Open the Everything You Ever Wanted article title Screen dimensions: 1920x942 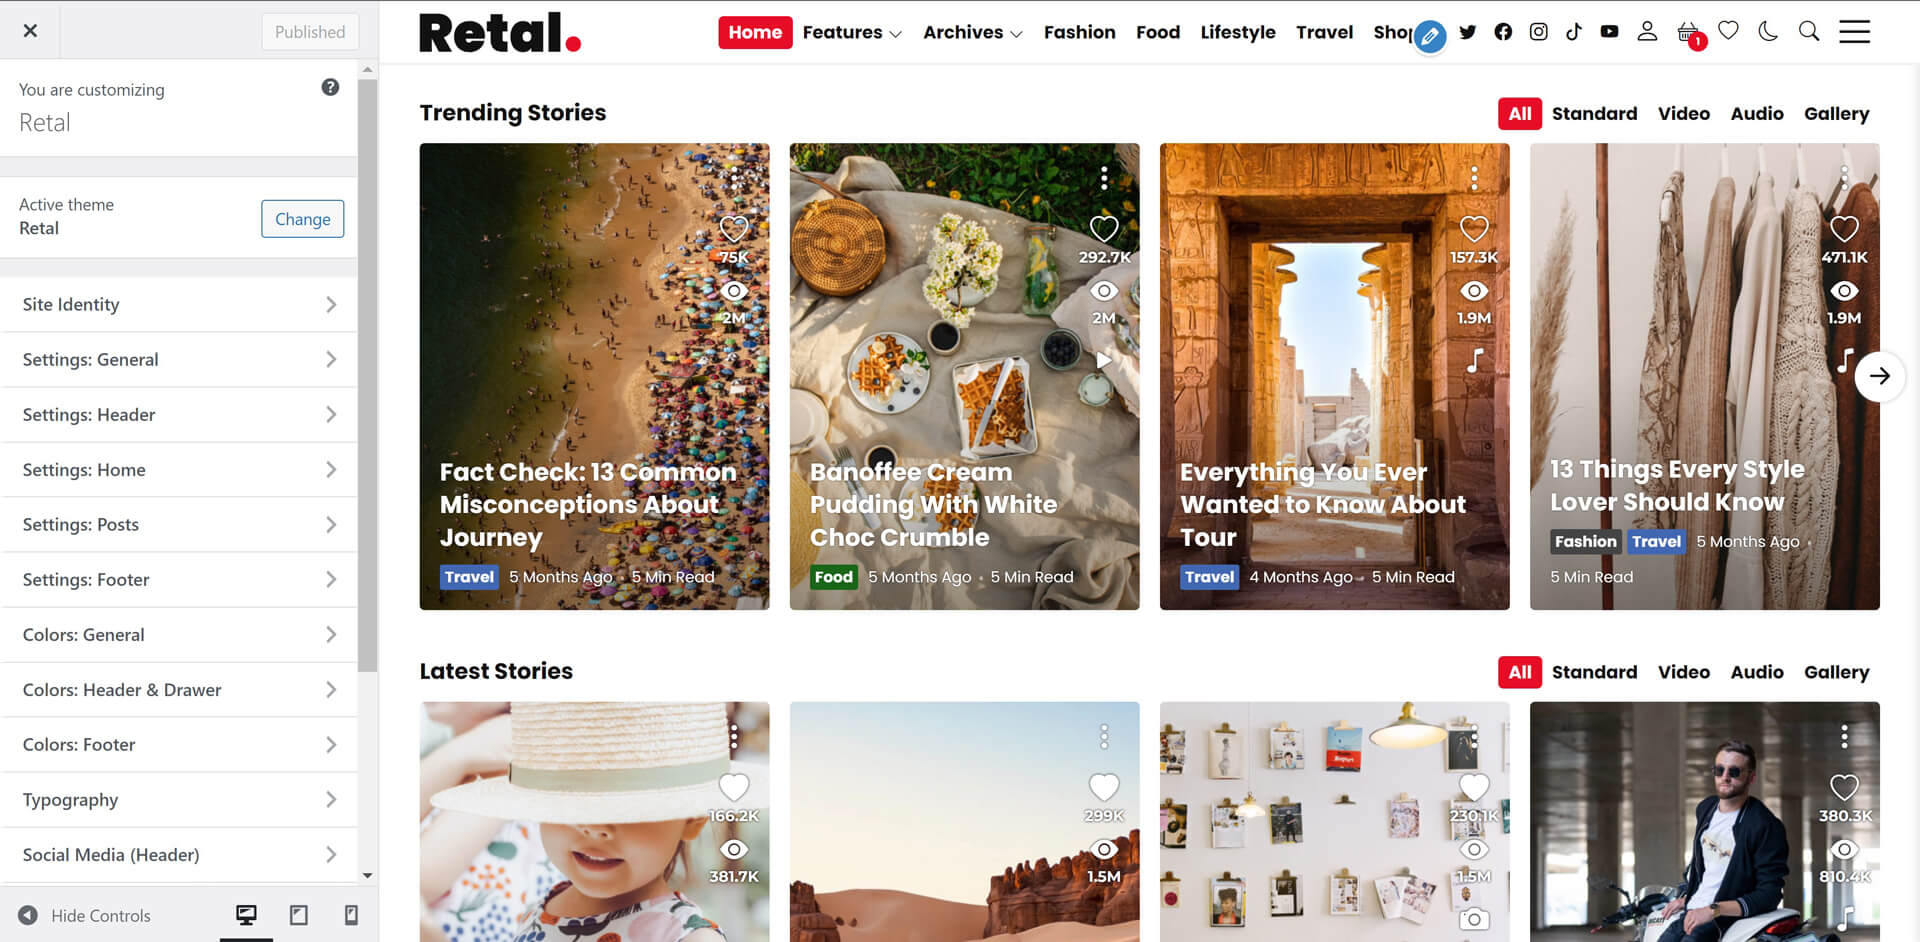tap(1323, 504)
